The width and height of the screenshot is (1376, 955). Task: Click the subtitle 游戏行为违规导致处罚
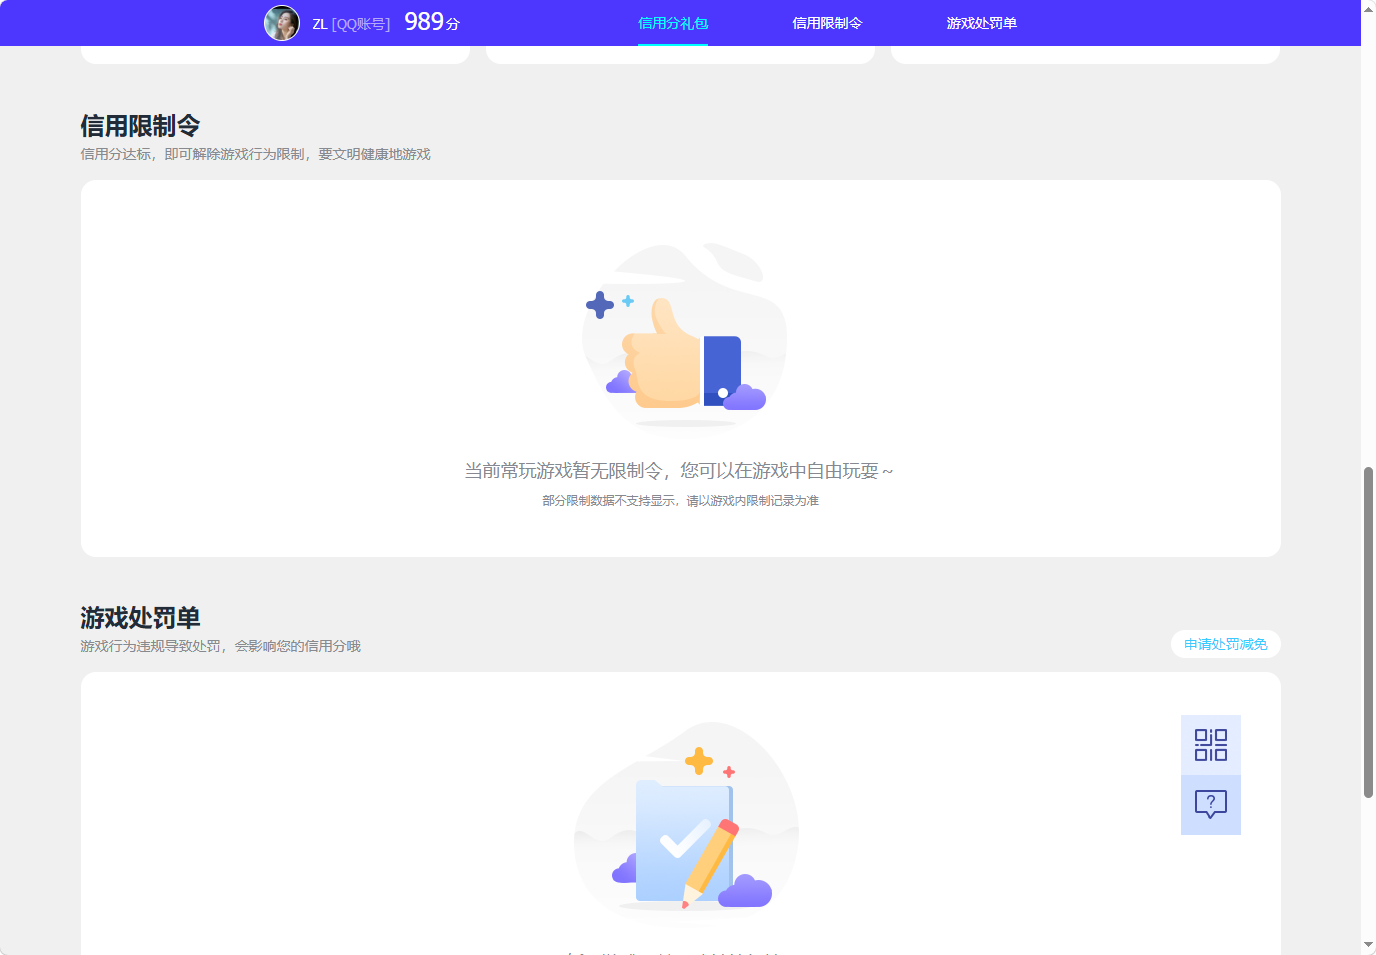[x=151, y=646]
